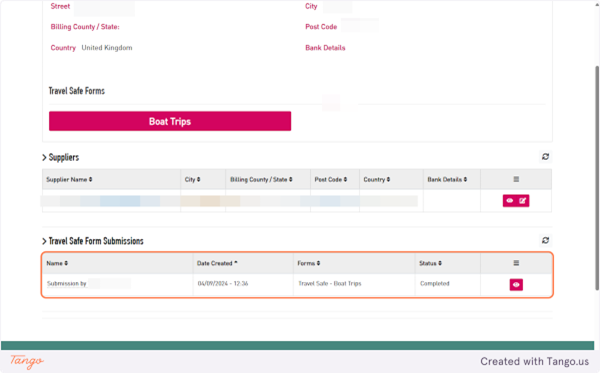This screenshot has width=600, height=373.
Task: View the supplier row via eye icon
Action: click(510, 200)
